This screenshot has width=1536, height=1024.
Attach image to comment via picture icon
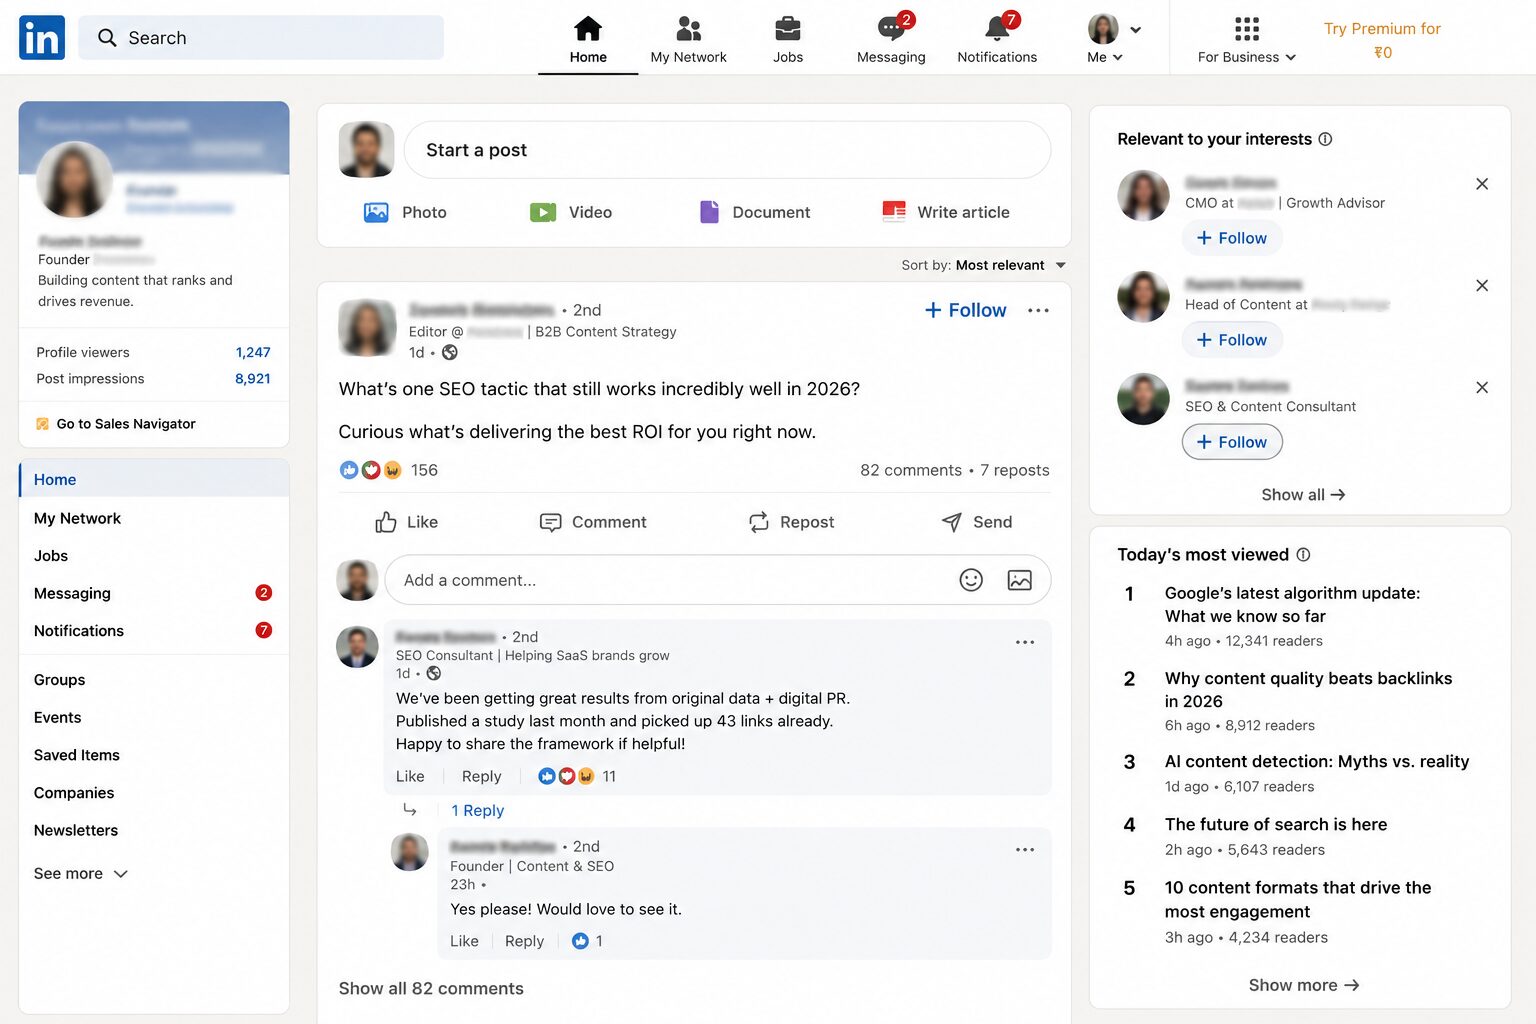click(1019, 580)
